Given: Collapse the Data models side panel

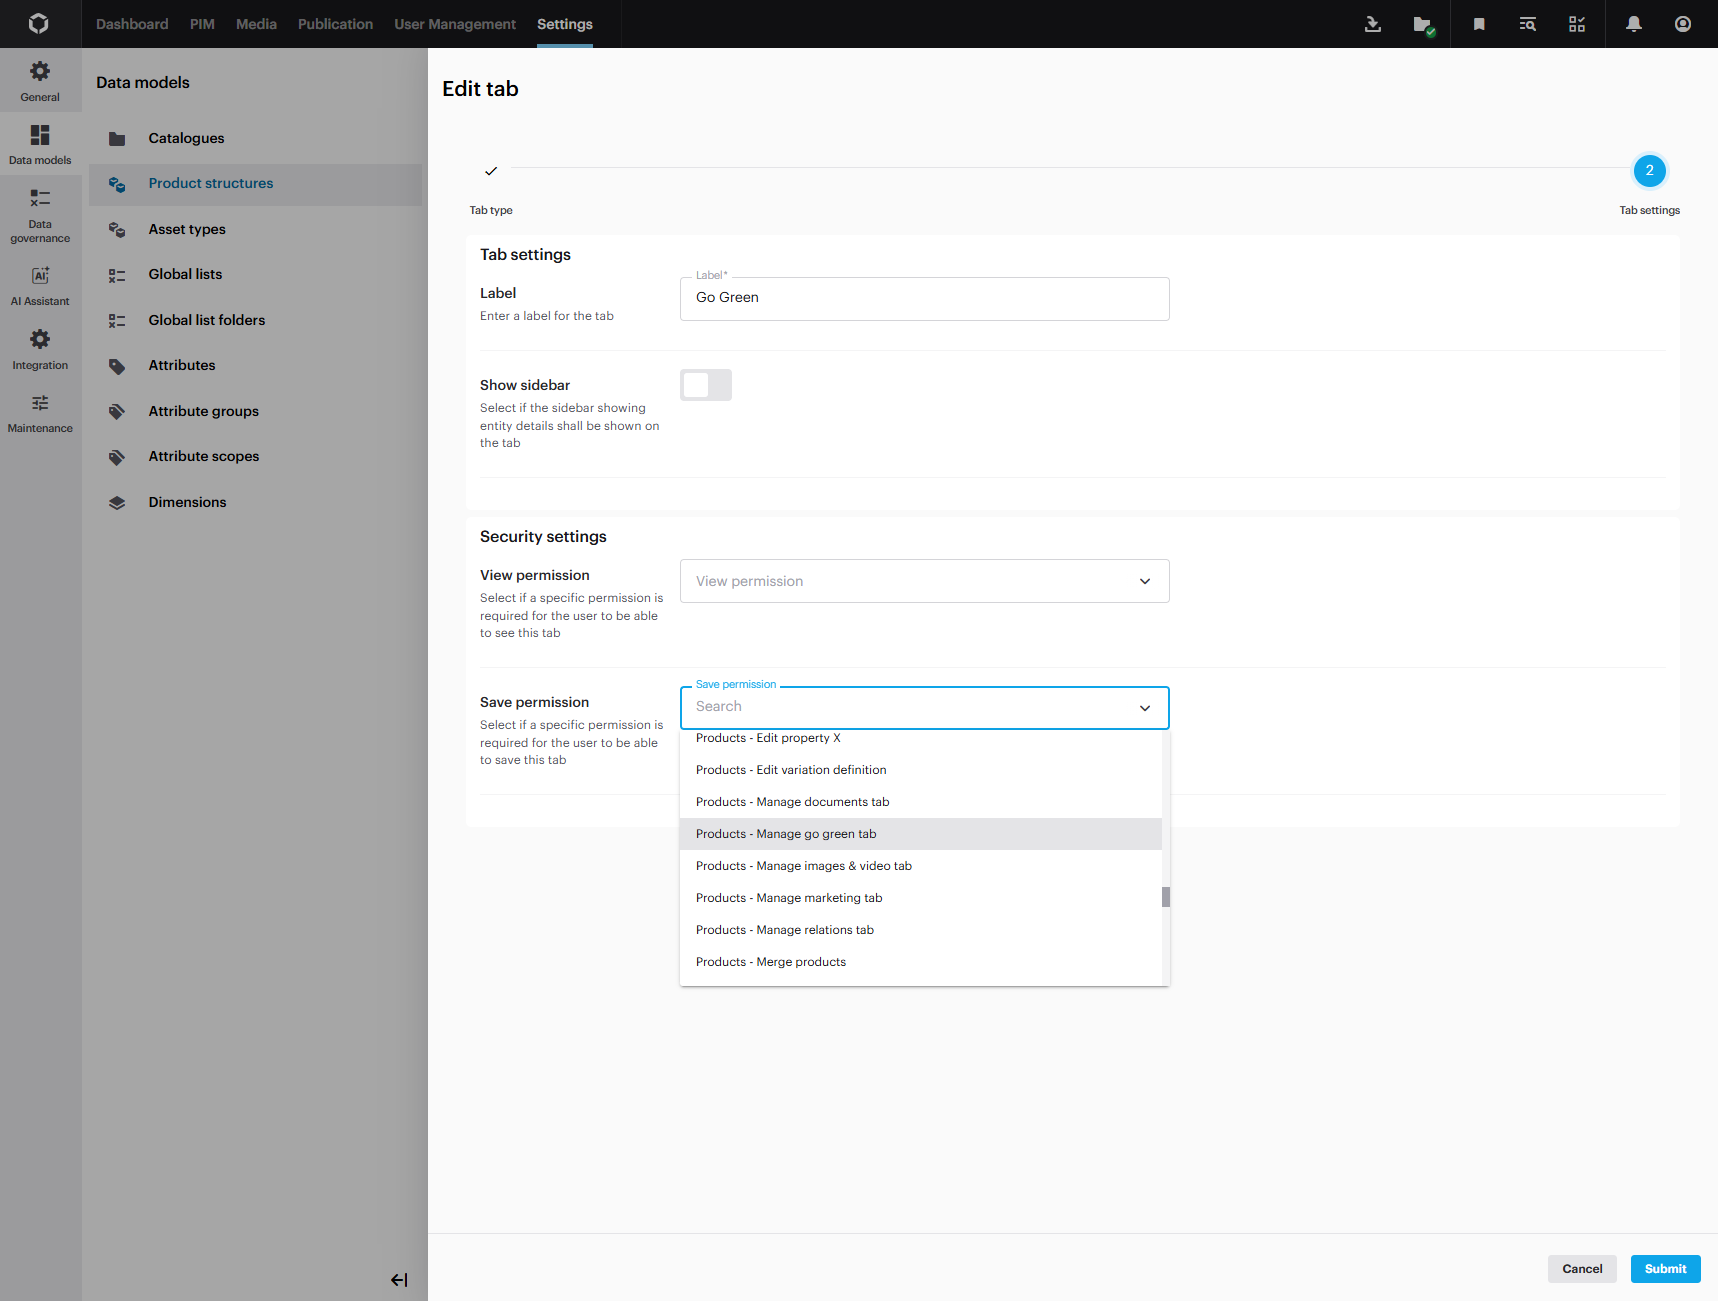Looking at the screenshot, I should (399, 1280).
